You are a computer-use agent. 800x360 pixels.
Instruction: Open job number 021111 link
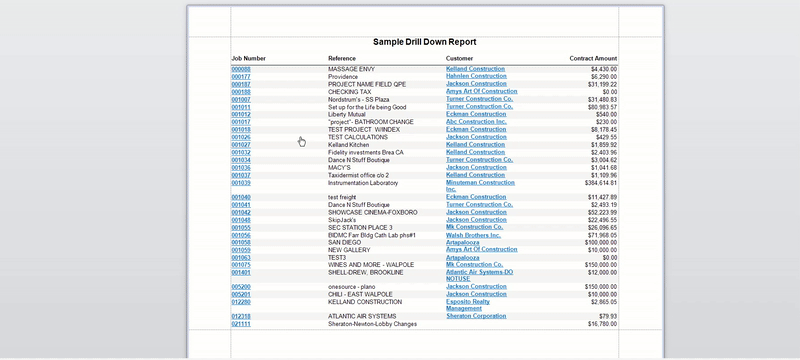pos(241,325)
